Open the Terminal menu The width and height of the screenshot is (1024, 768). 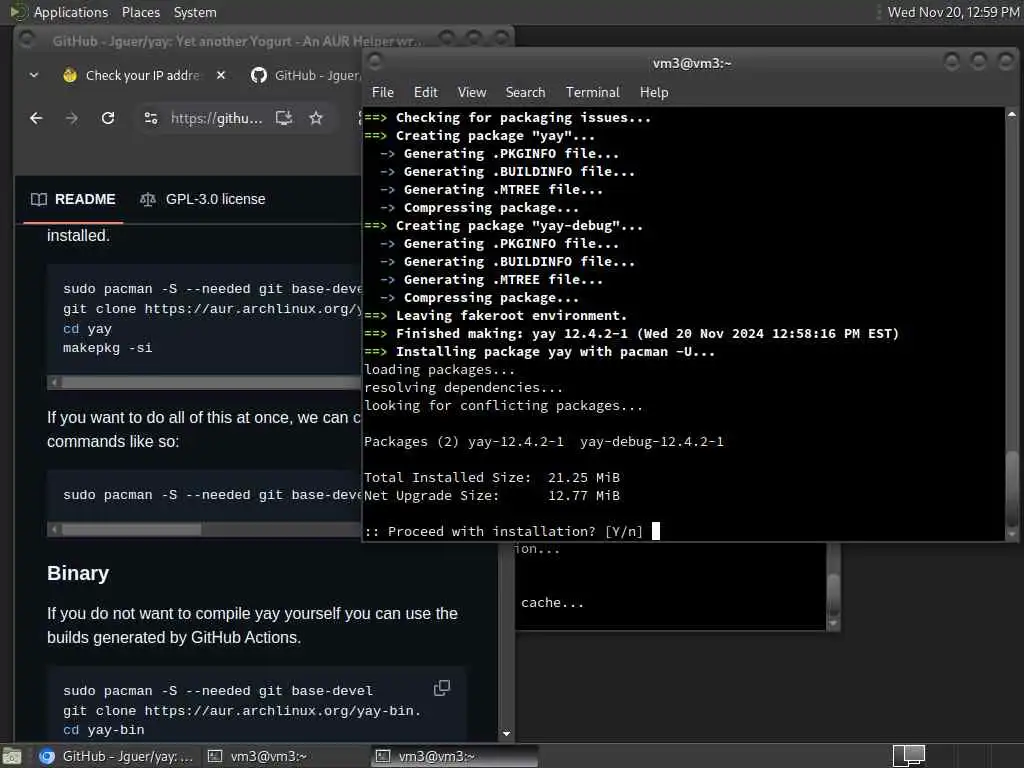[592, 92]
